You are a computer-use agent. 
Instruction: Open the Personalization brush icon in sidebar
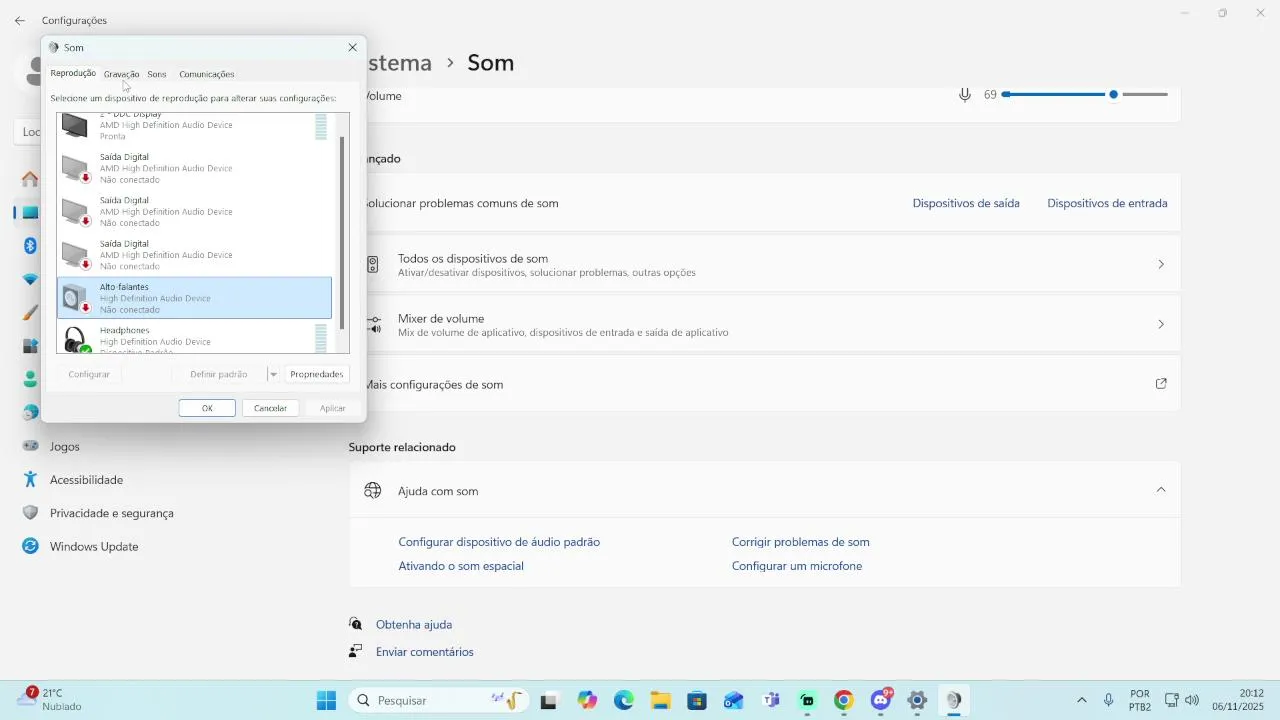click(30, 312)
